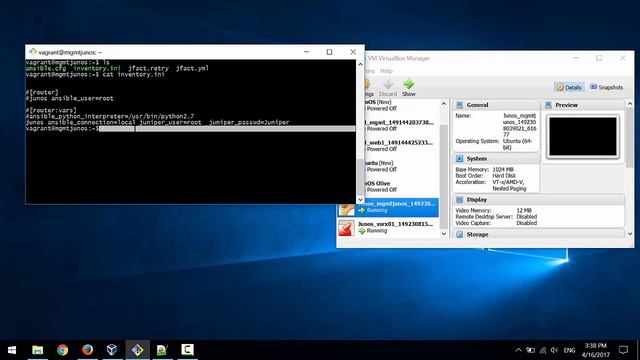Click the Junos_mgmtjunos VM OS icon
This screenshot has width=640, height=360.
click(x=346, y=209)
